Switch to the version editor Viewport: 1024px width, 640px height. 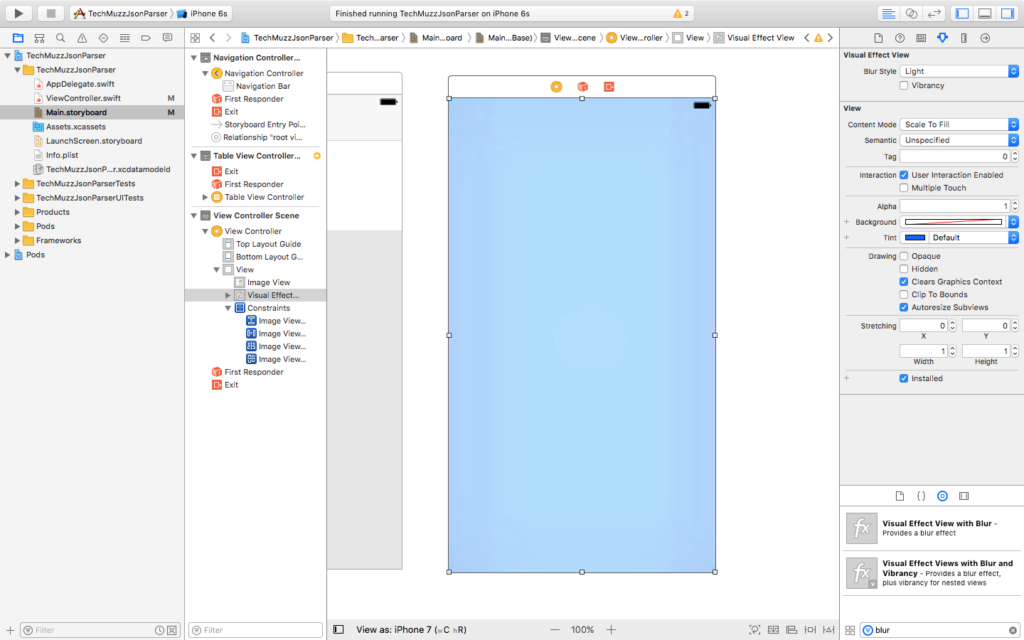coord(935,13)
